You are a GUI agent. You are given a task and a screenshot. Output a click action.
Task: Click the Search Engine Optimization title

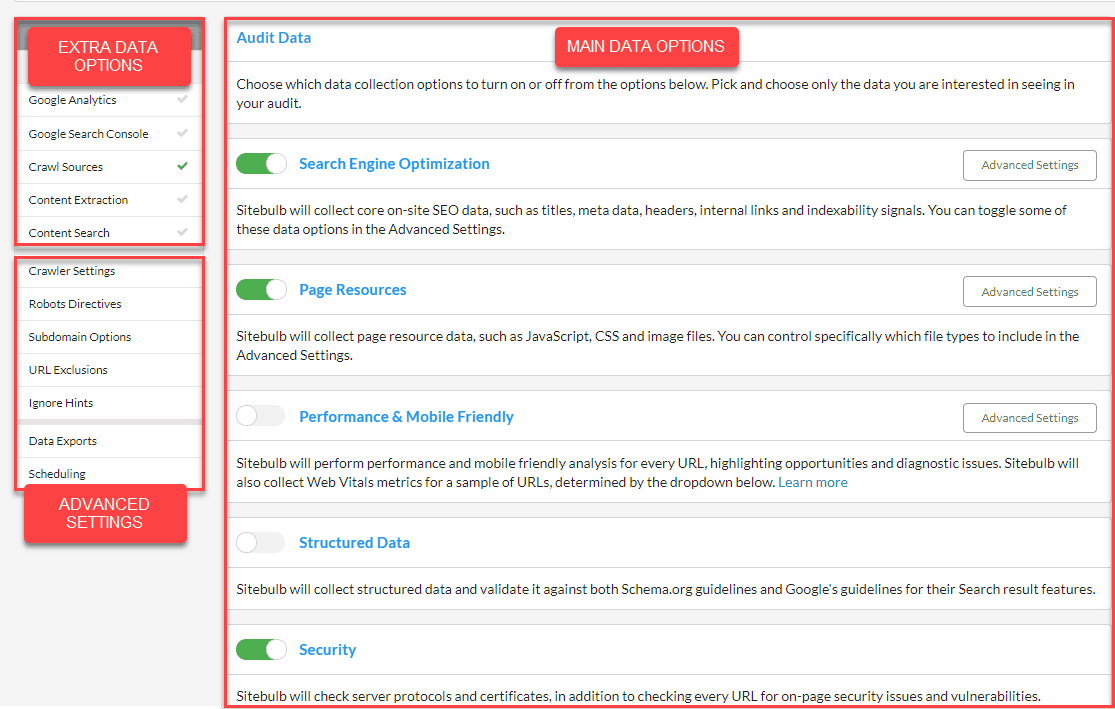tap(394, 164)
